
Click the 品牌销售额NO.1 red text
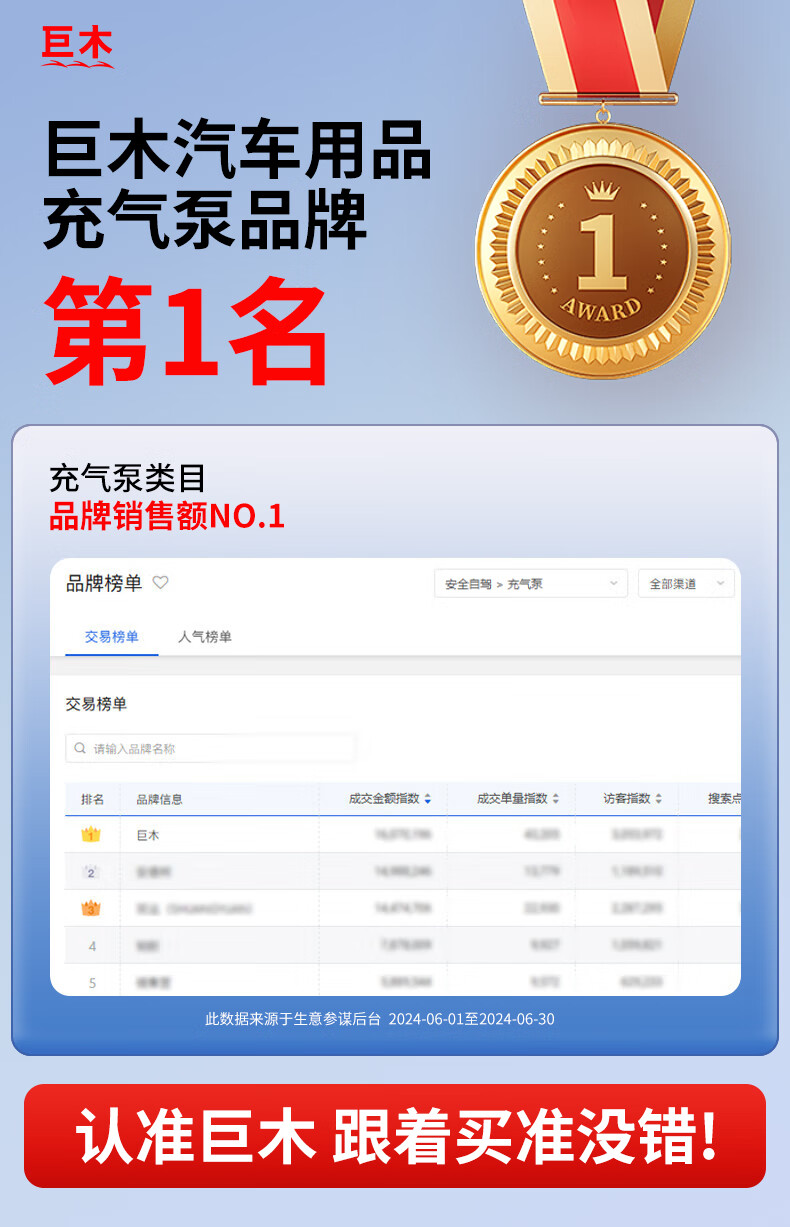(x=167, y=516)
